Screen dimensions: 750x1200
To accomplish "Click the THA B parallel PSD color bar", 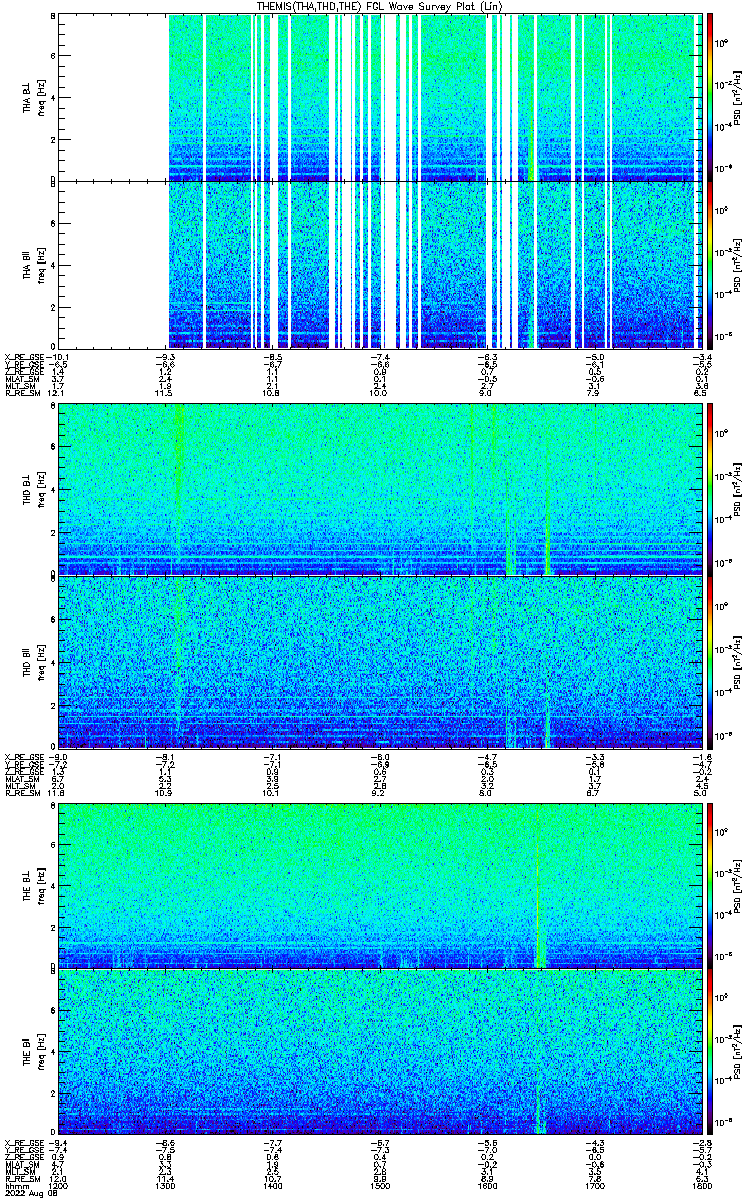I will [x=710, y=264].
